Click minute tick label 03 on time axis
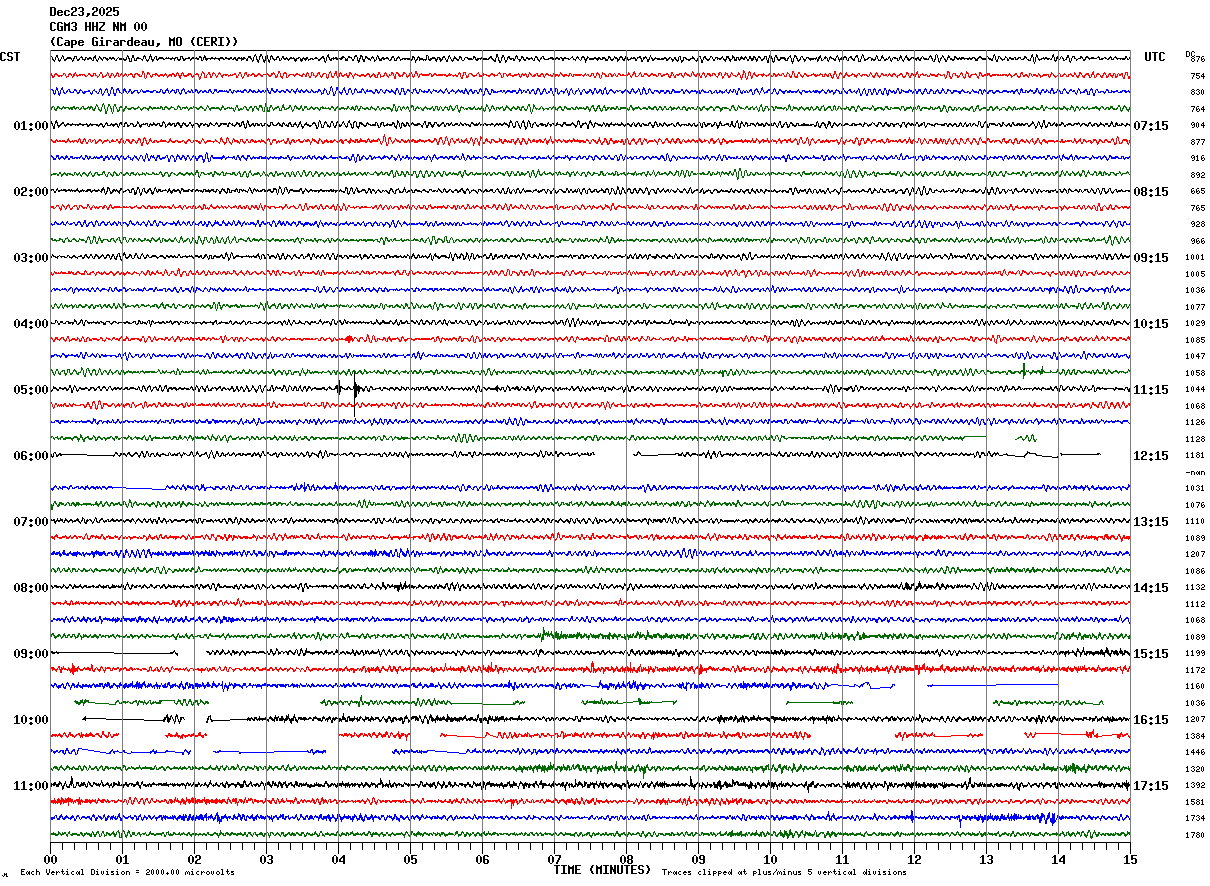This screenshot has height=886, width=1210. (266, 859)
